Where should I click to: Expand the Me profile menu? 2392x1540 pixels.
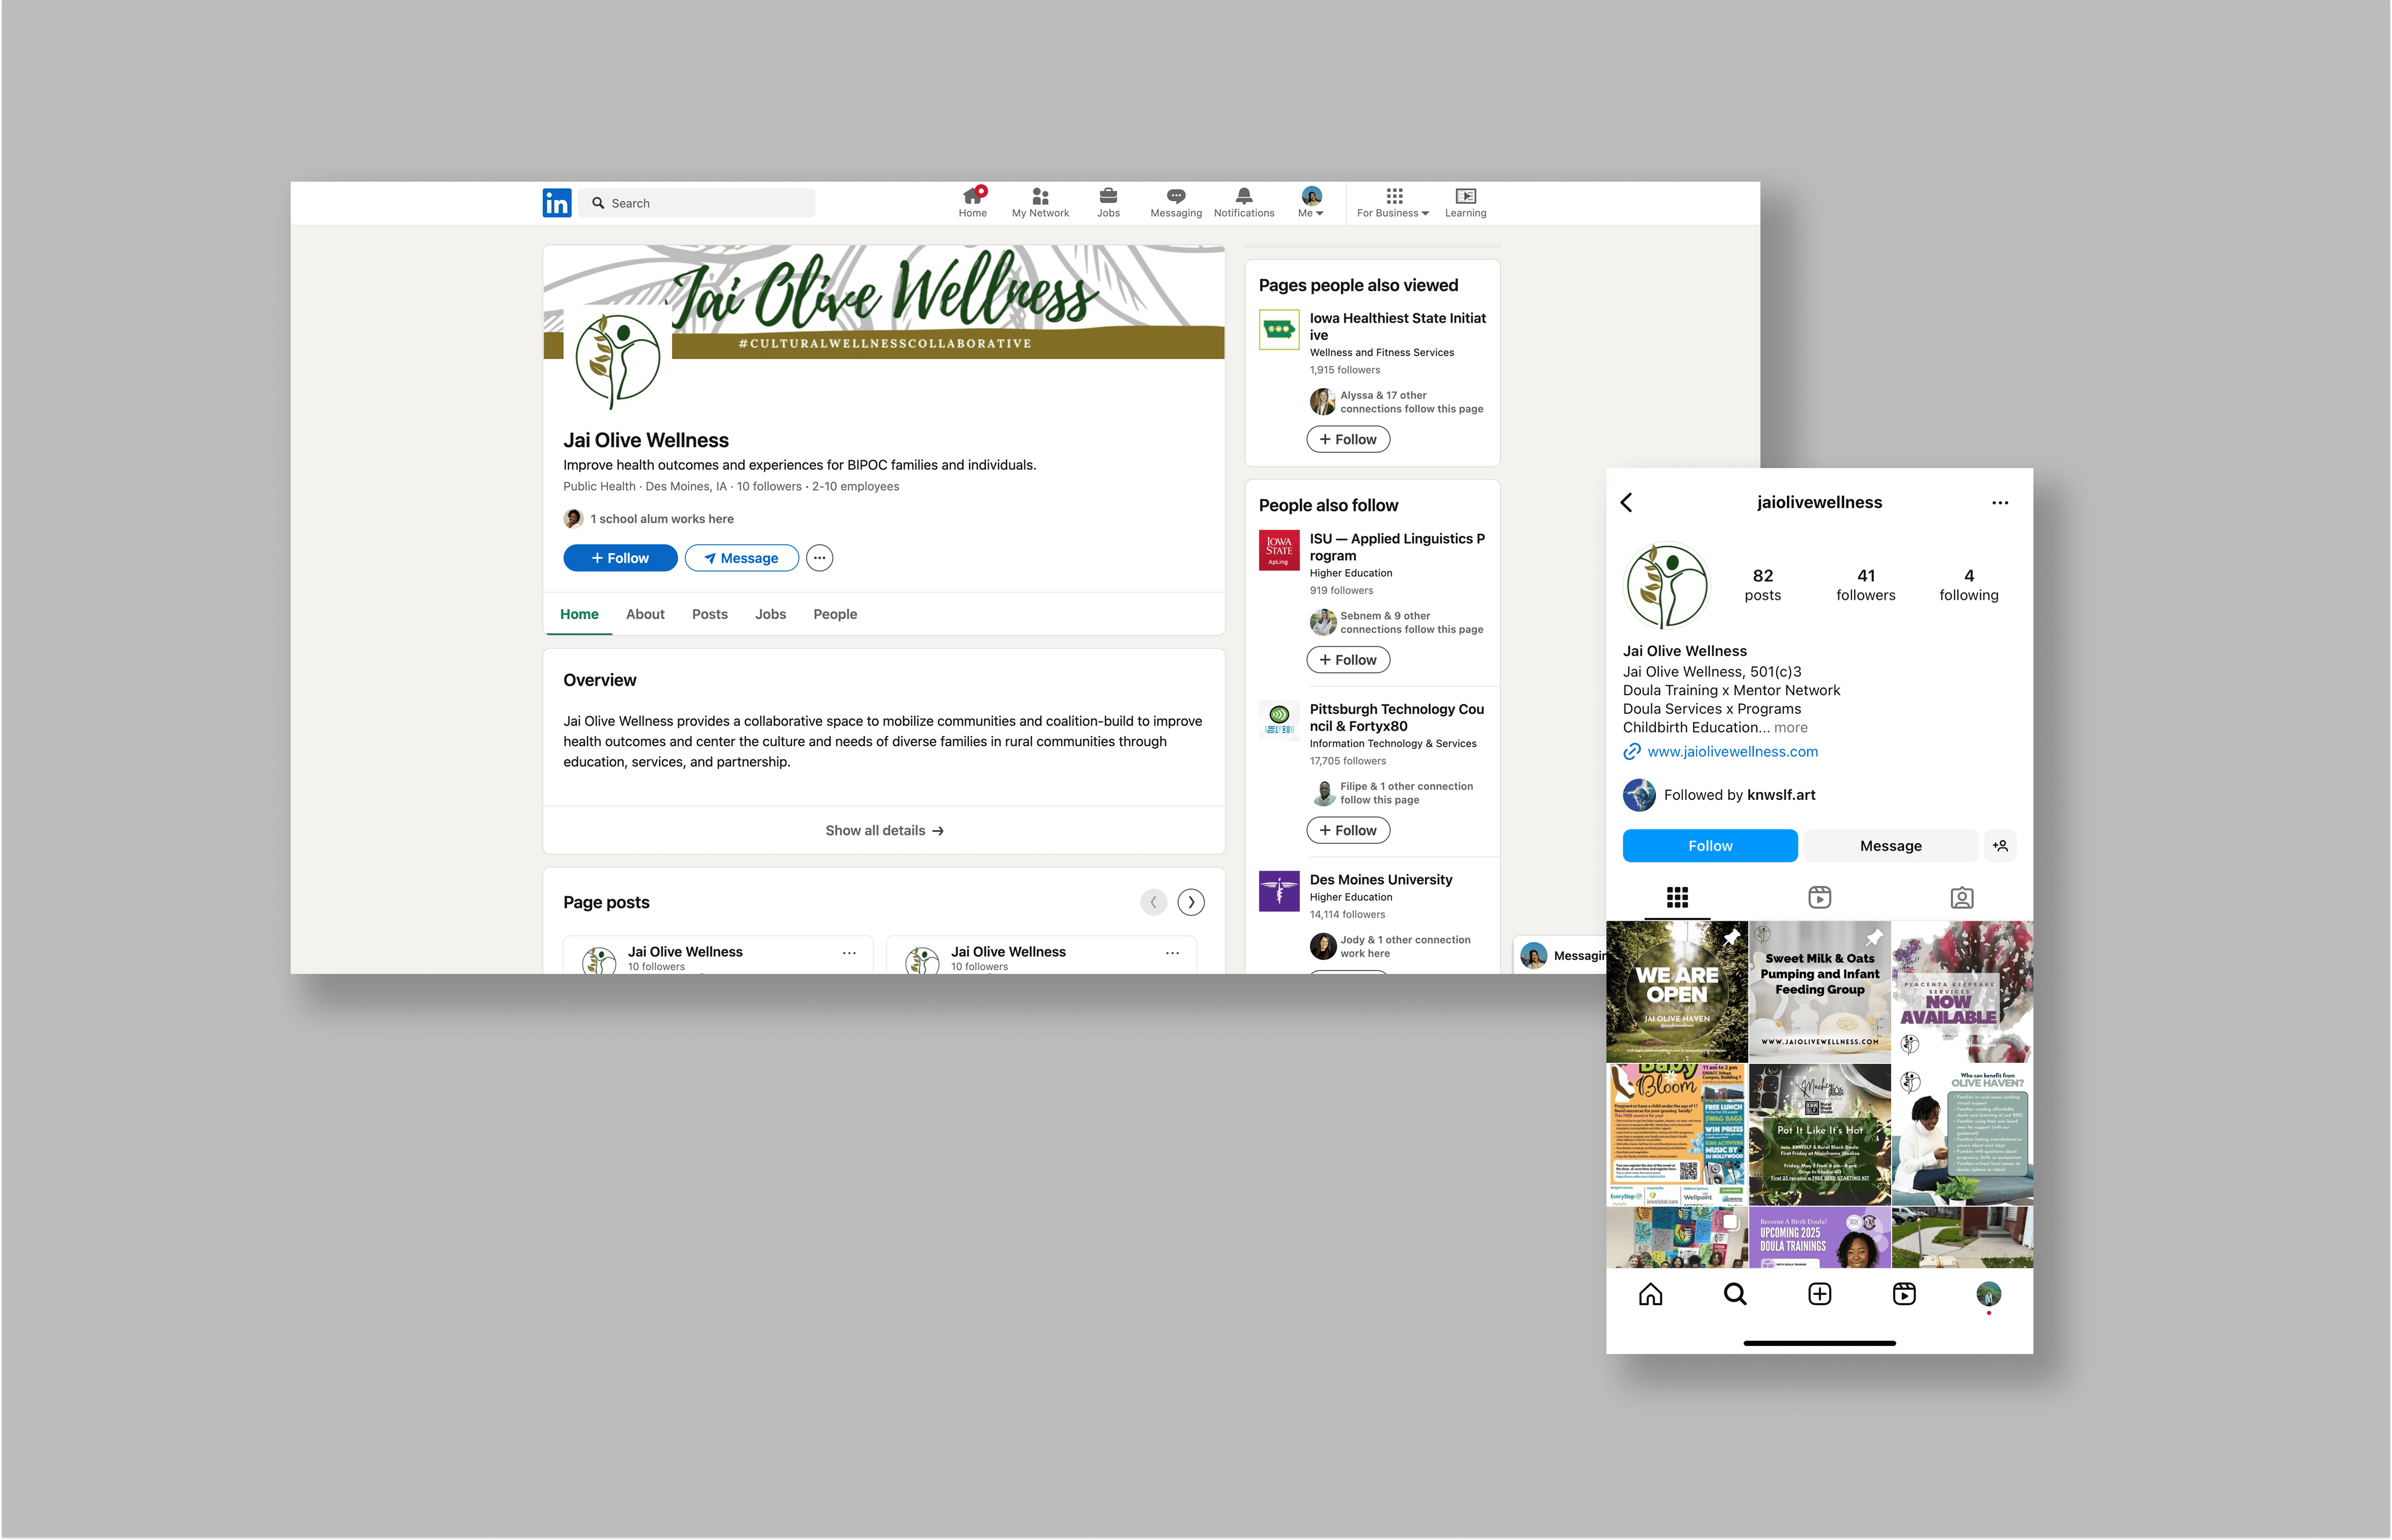(x=1311, y=202)
